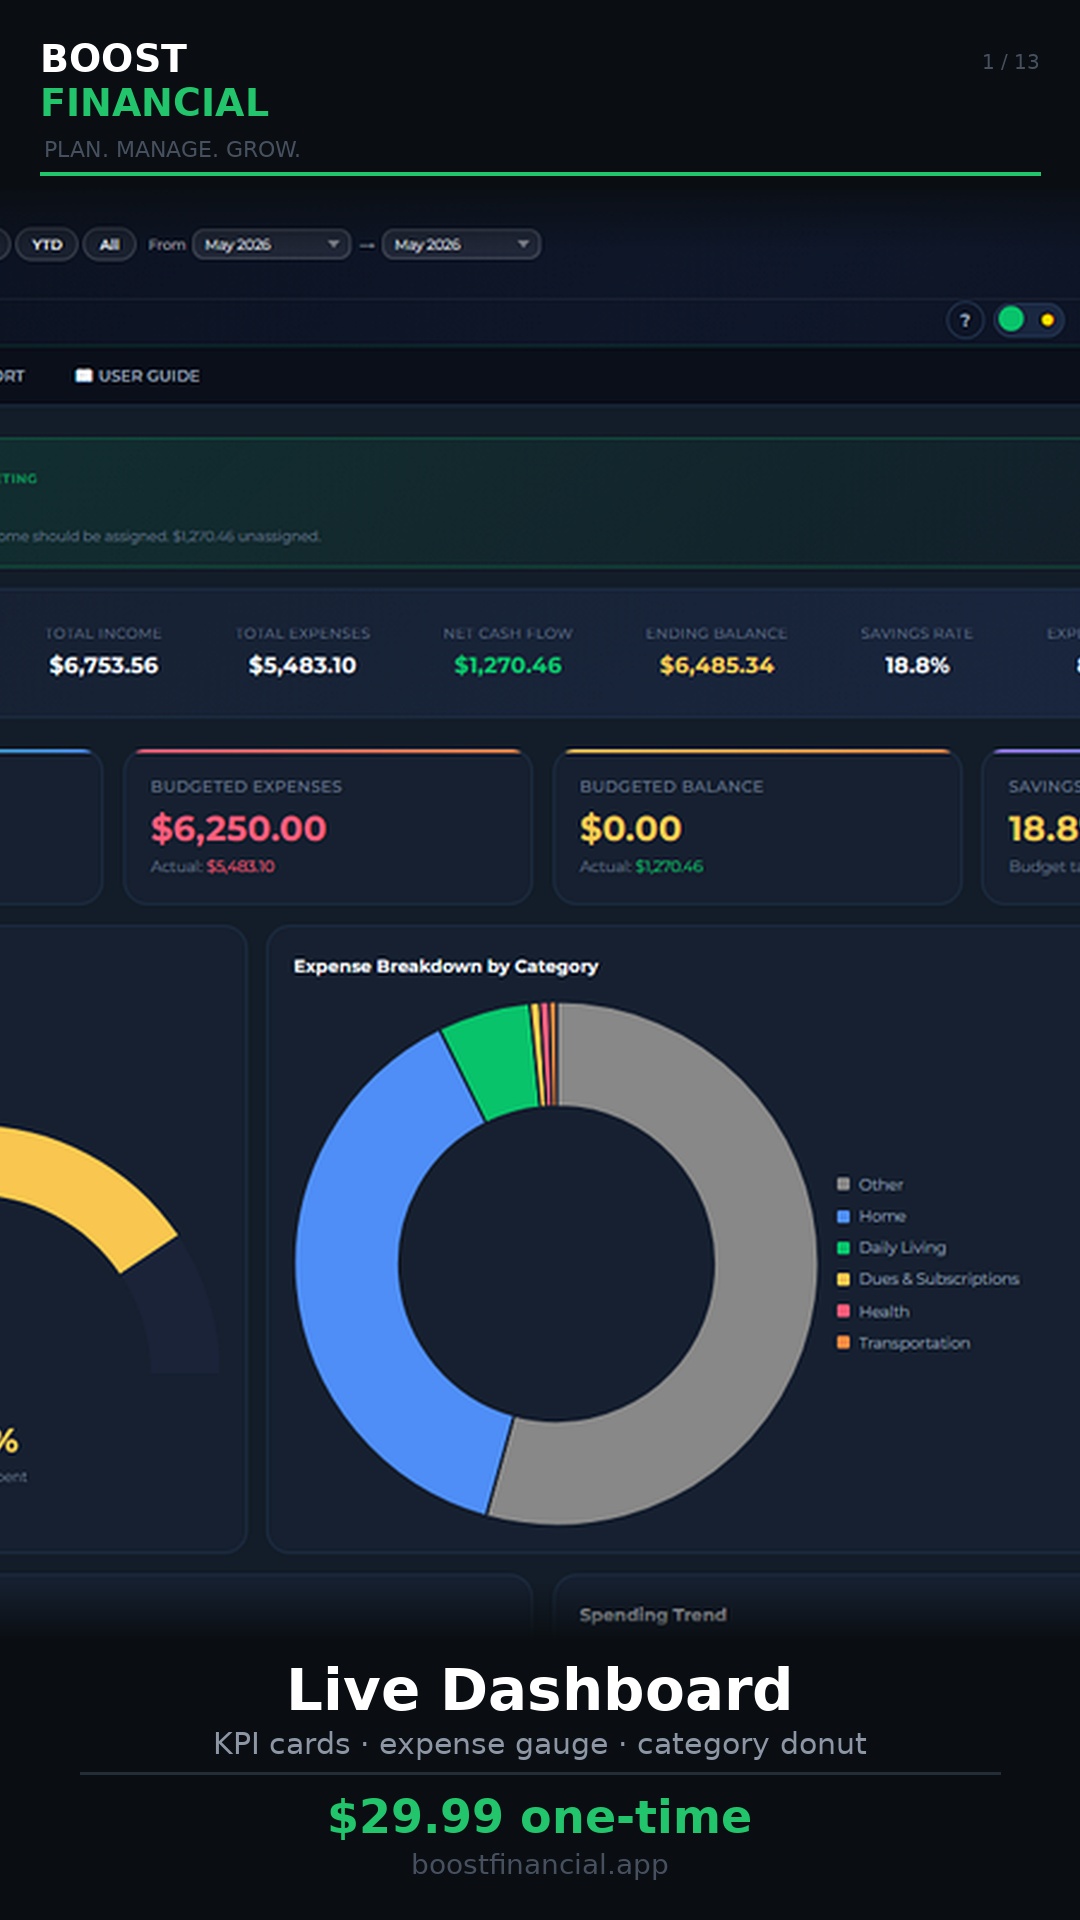
Task: Toggle the Daily Living legend entry
Action: point(891,1247)
